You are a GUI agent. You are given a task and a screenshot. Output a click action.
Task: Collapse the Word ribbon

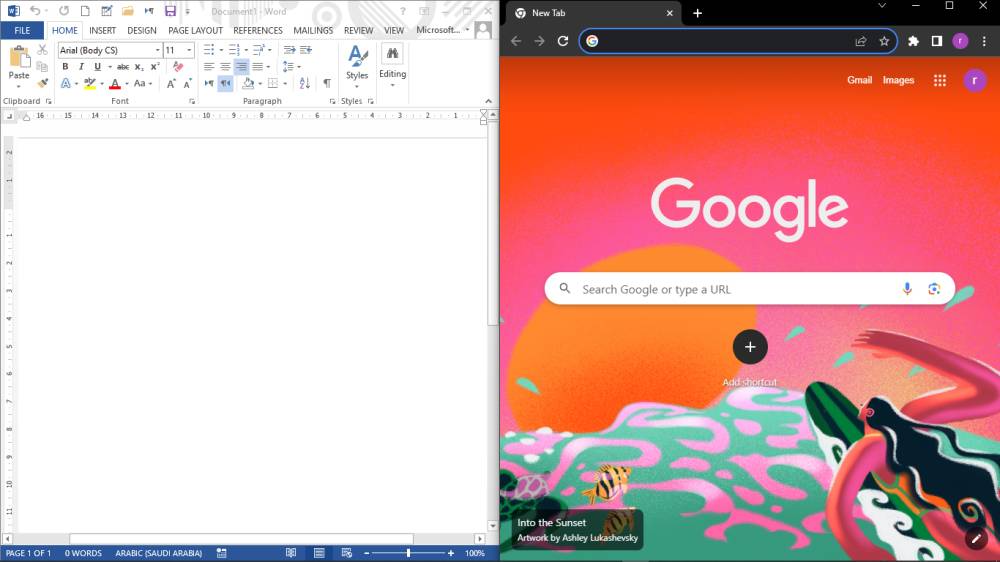[x=489, y=101]
